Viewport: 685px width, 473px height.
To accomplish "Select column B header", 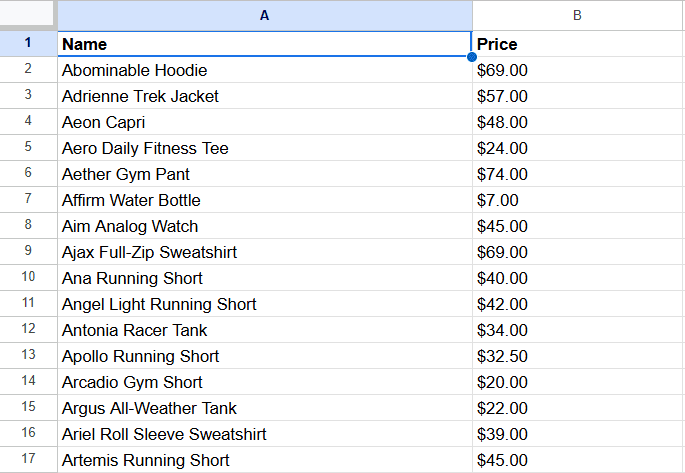I will coord(578,15).
